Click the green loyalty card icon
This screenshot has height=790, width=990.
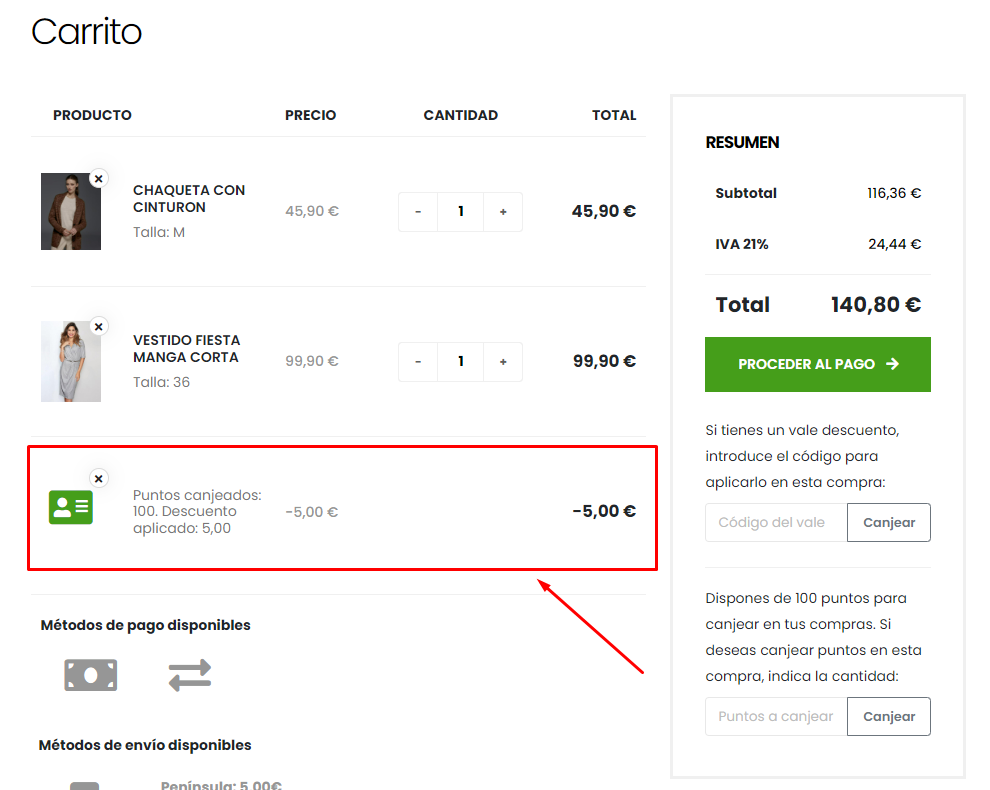click(70, 507)
